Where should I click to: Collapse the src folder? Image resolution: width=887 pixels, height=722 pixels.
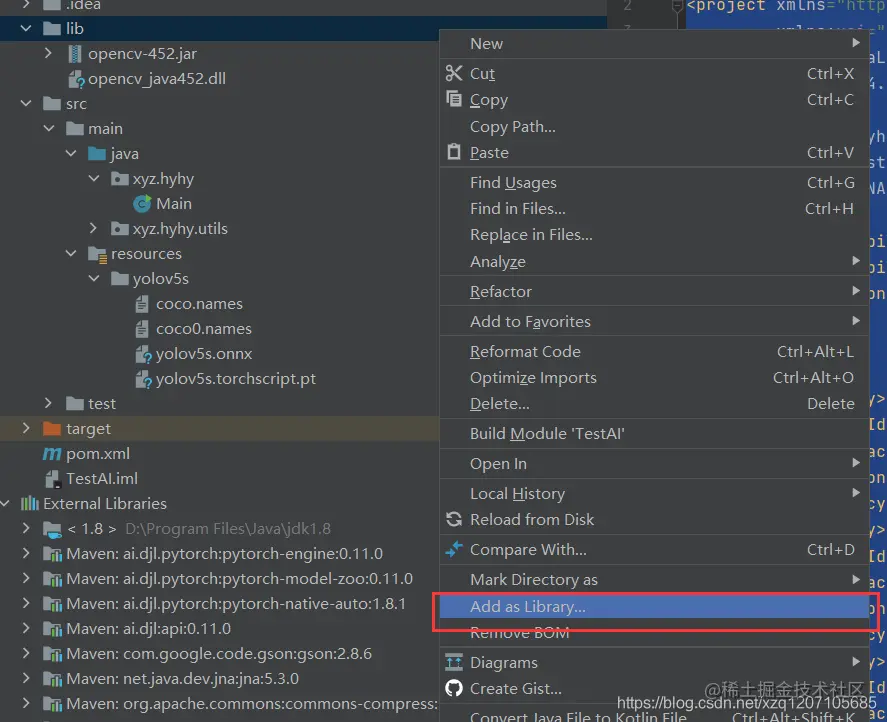[x=26, y=104]
